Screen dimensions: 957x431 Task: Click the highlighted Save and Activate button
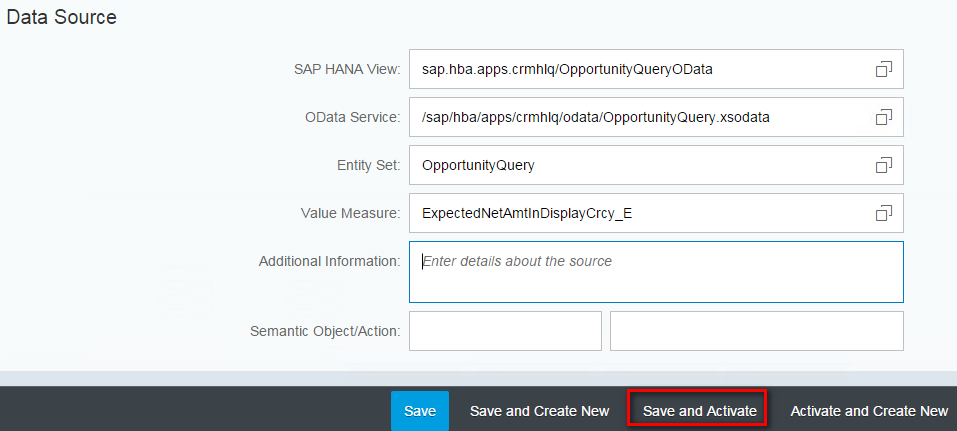700,411
